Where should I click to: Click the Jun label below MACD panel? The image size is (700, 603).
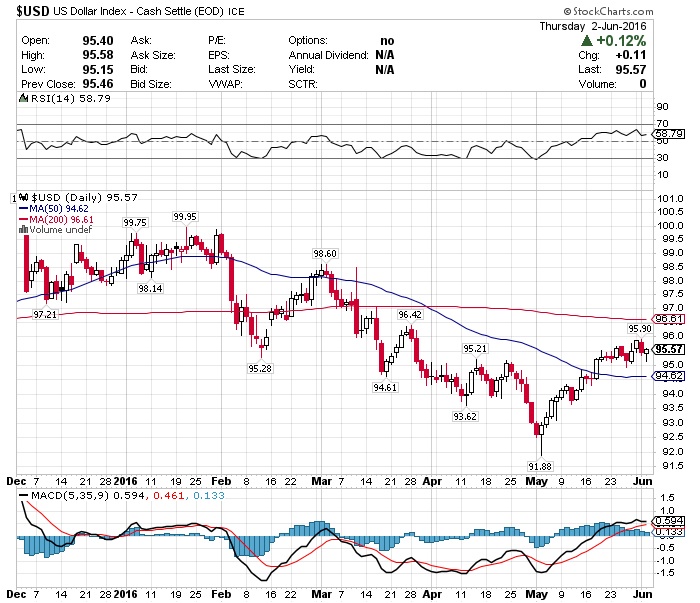point(642,594)
